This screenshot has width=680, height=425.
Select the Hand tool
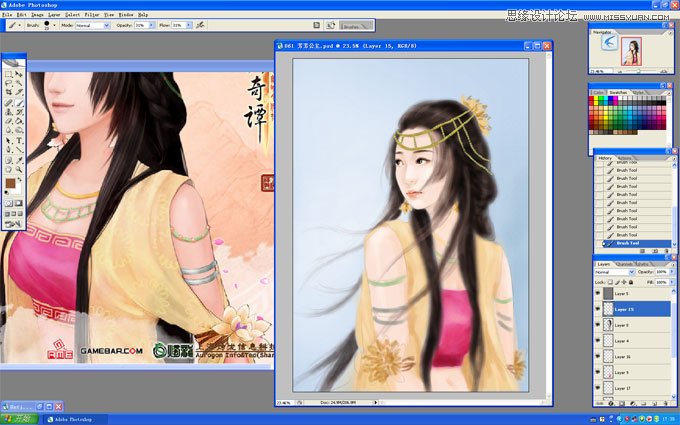tap(8, 169)
